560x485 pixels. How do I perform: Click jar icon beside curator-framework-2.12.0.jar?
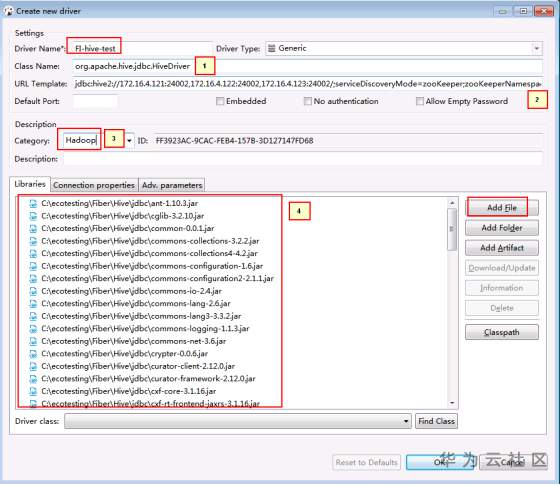click(33, 379)
